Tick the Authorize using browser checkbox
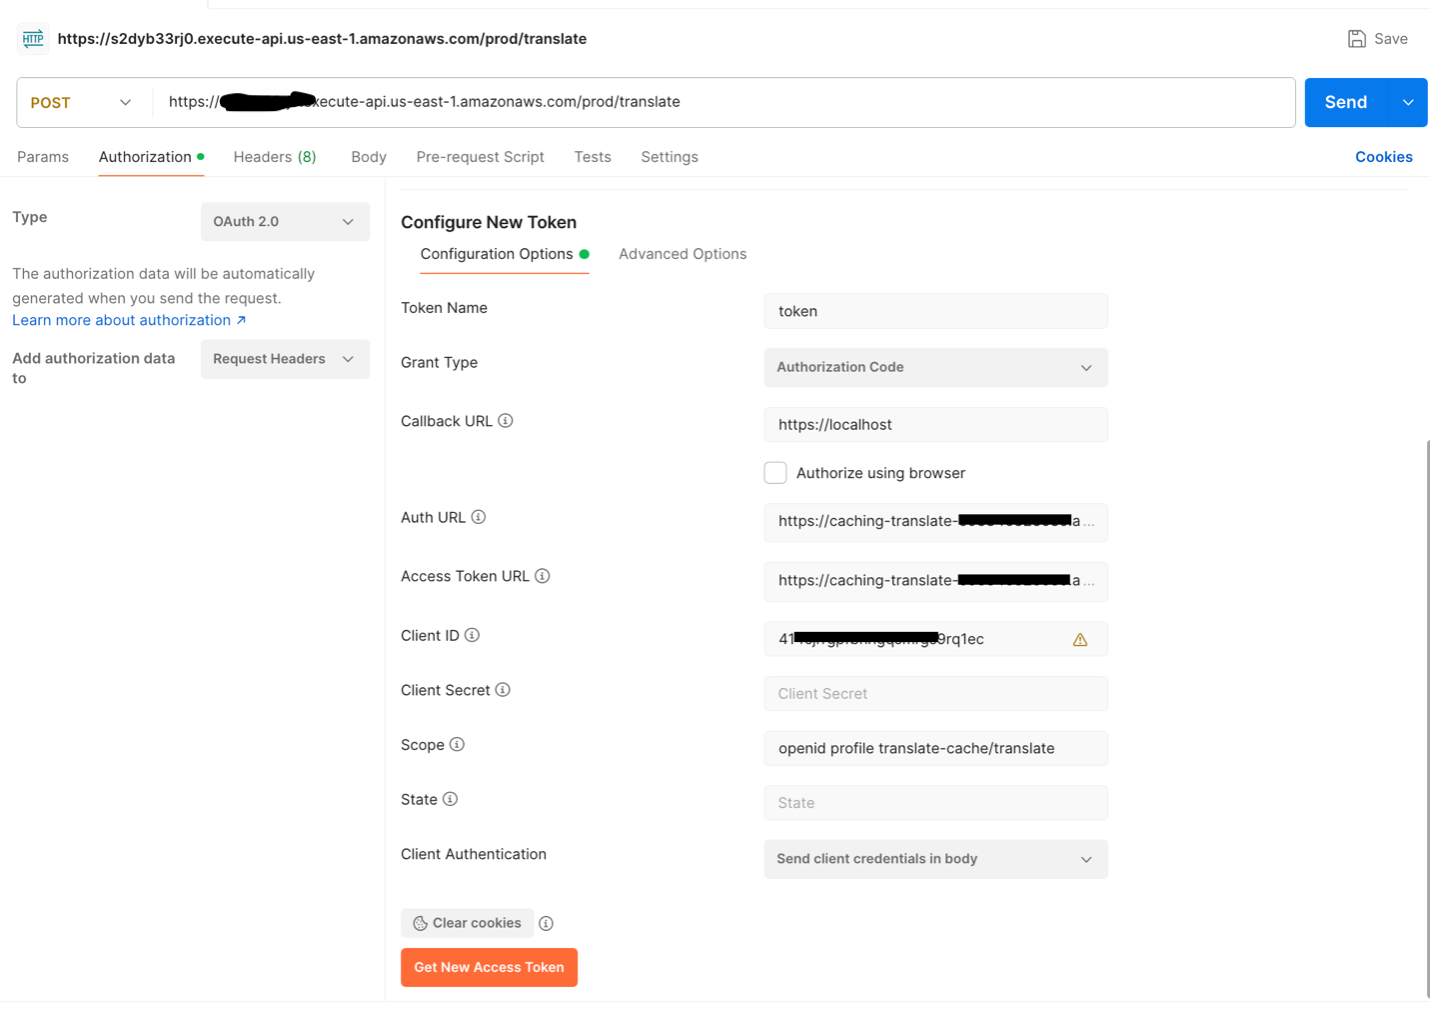The width and height of the screenshot is (1430, 1014). coord(775,473)
